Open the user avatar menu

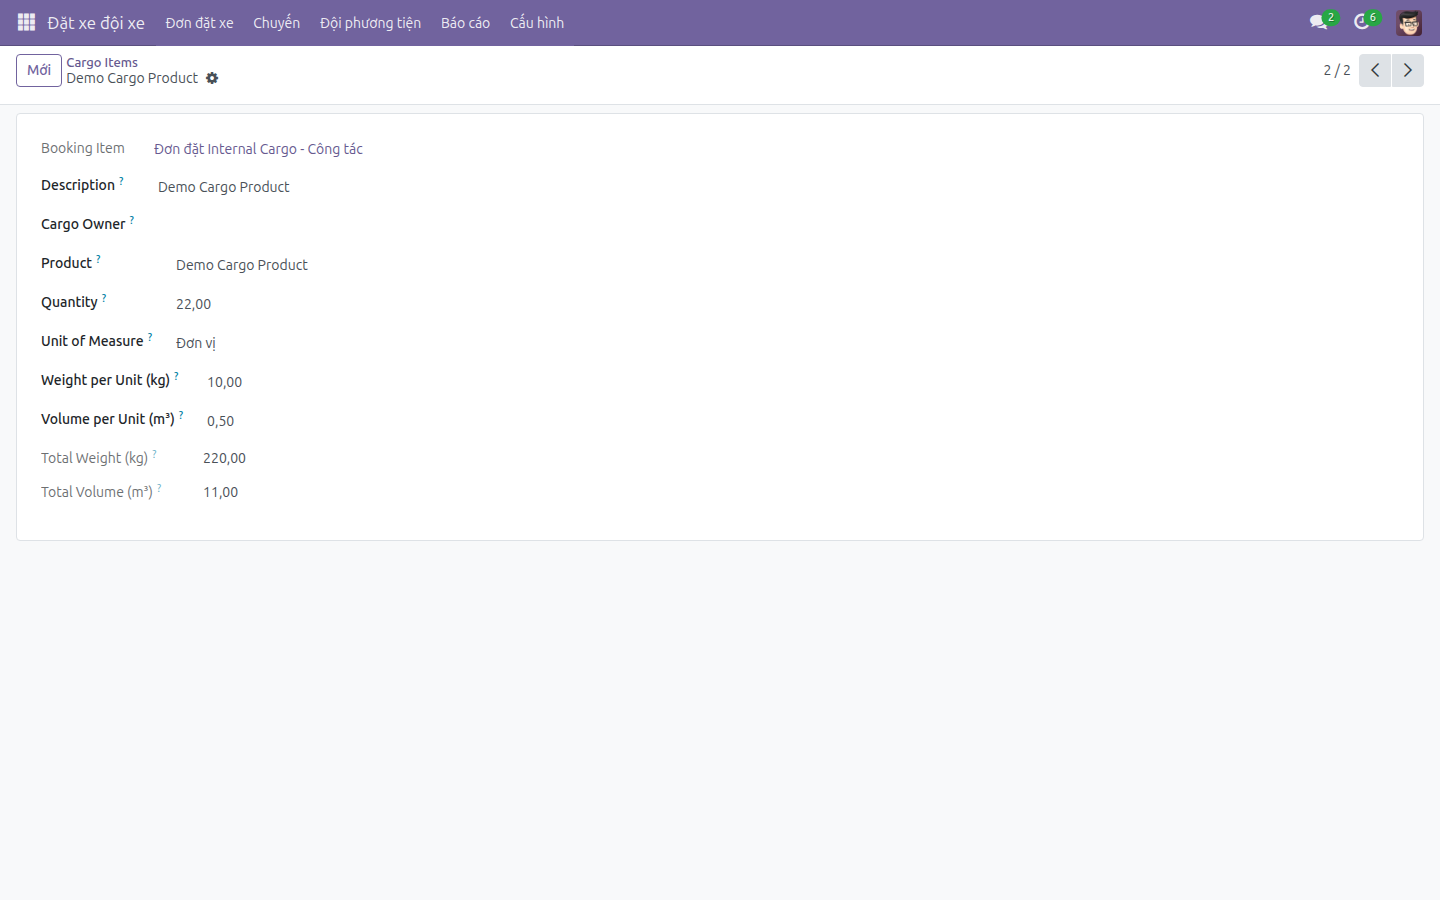1409,22
